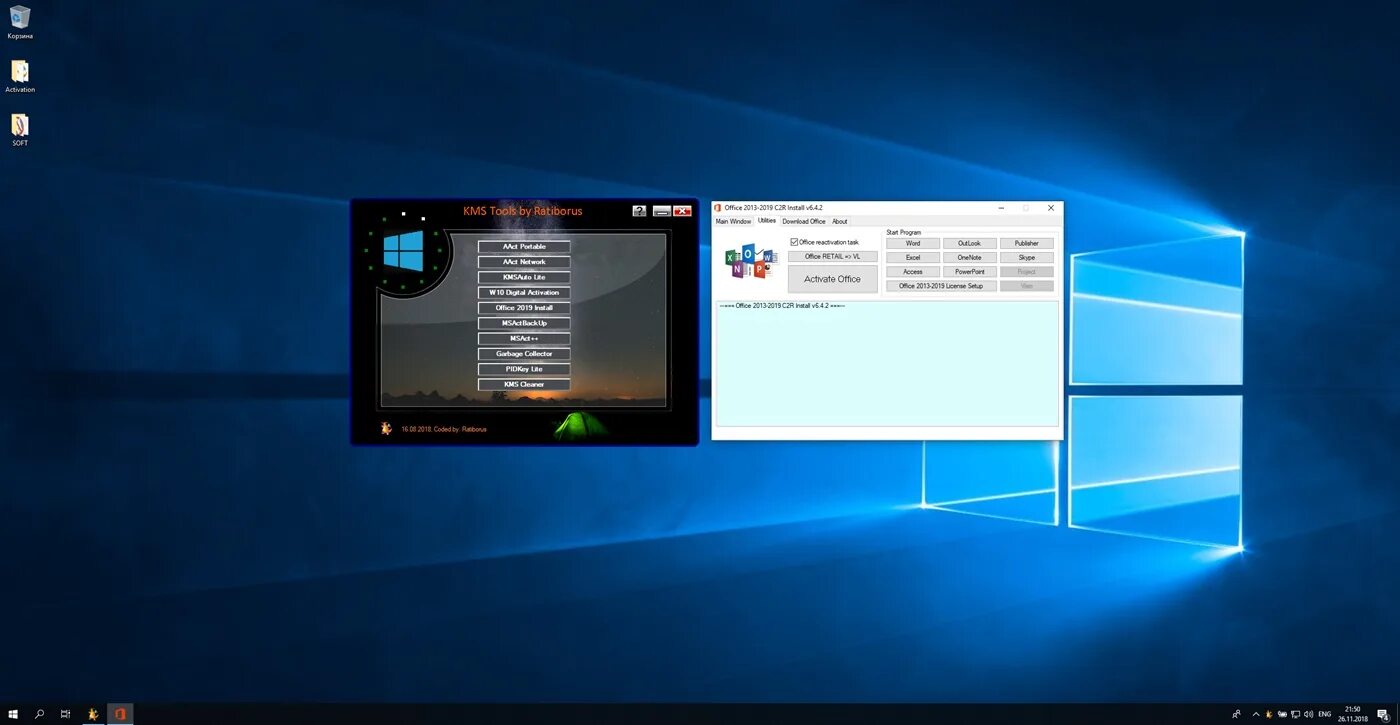Open Office 2019 Install in KMS Tools
The image size is (1400, 725).
524,308
